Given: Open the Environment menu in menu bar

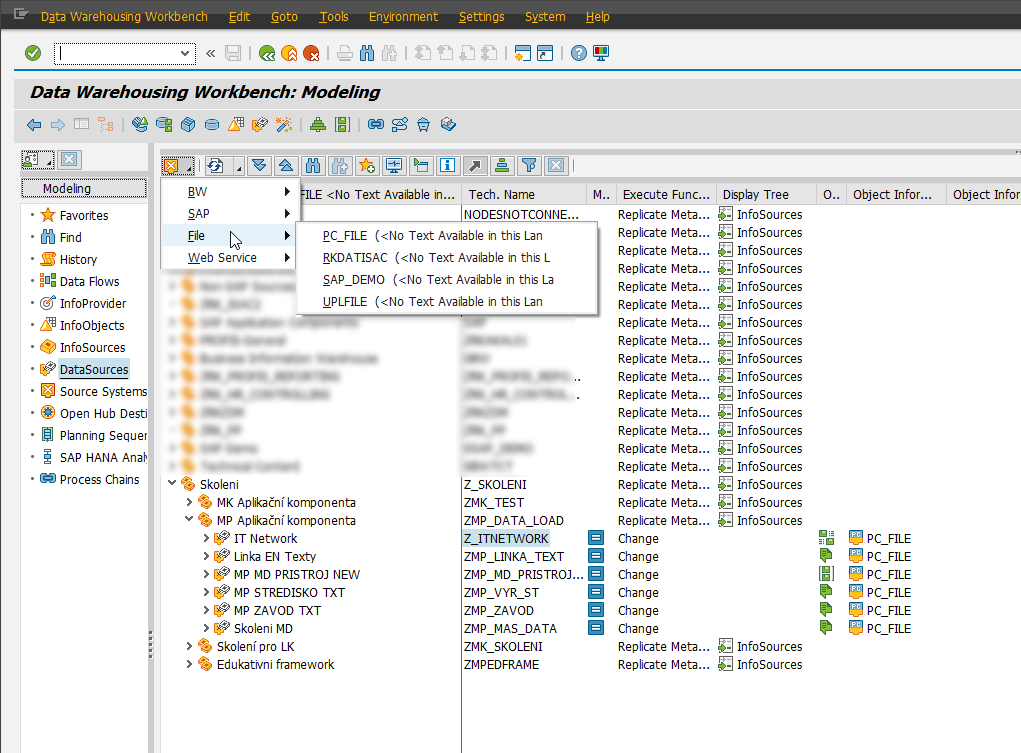Looking at the screenshot, I should tap(403, 17).
